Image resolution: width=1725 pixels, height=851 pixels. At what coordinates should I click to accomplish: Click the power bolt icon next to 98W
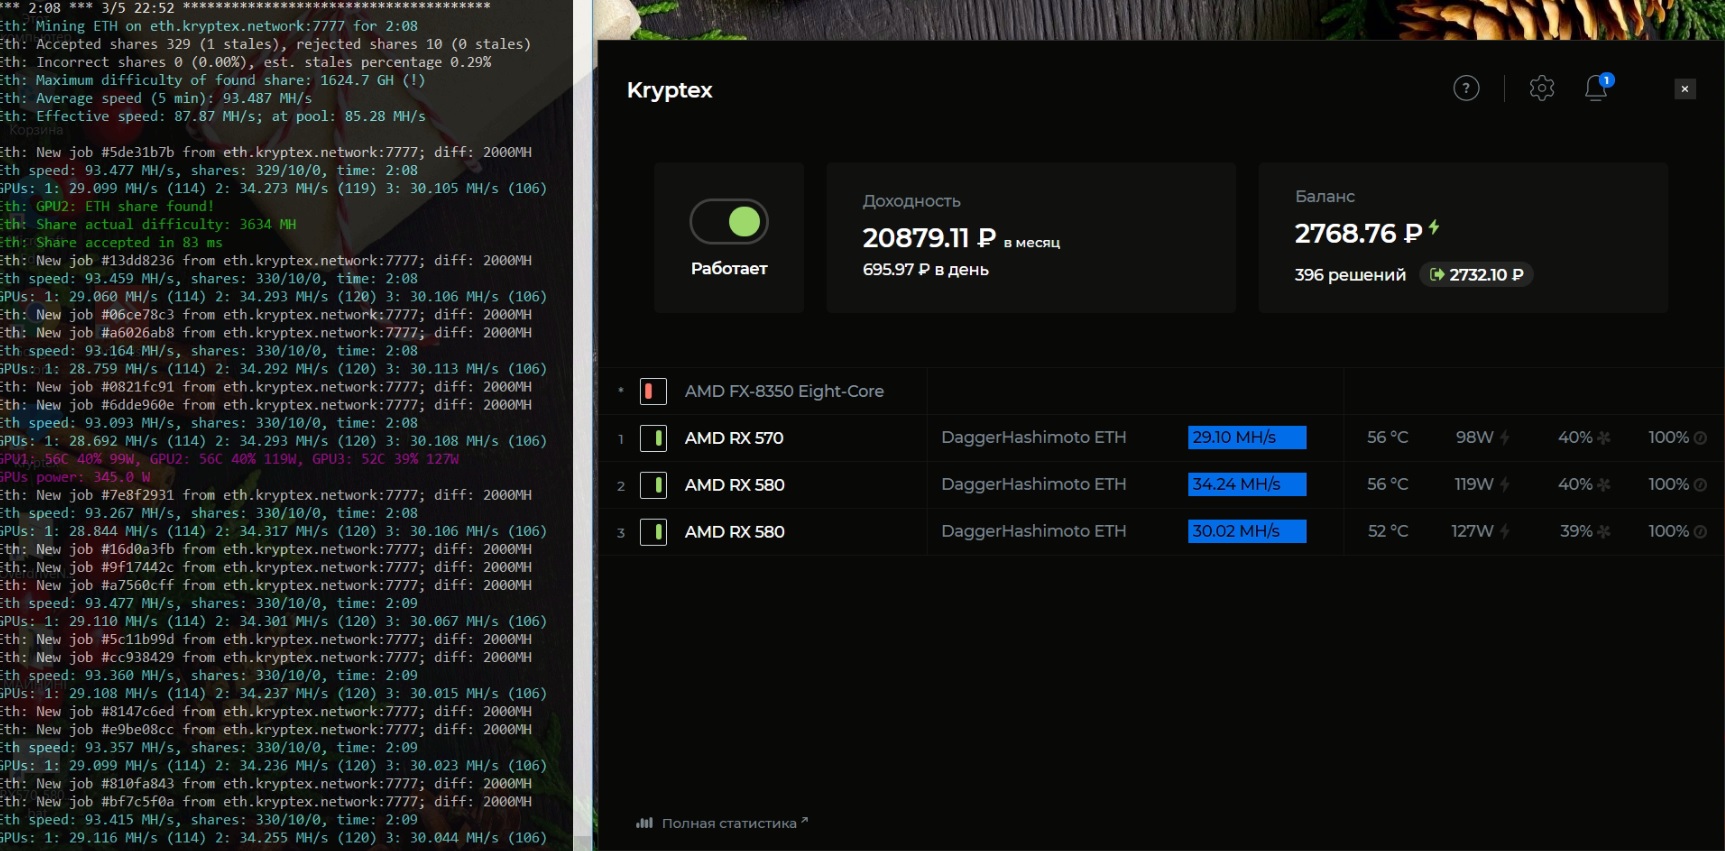click(x=1505, y=438)
